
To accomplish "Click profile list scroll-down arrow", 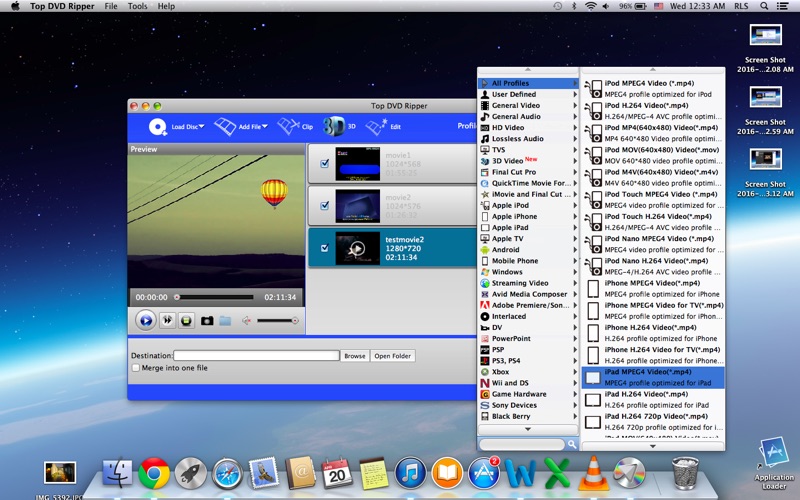I will coord(653,446).
